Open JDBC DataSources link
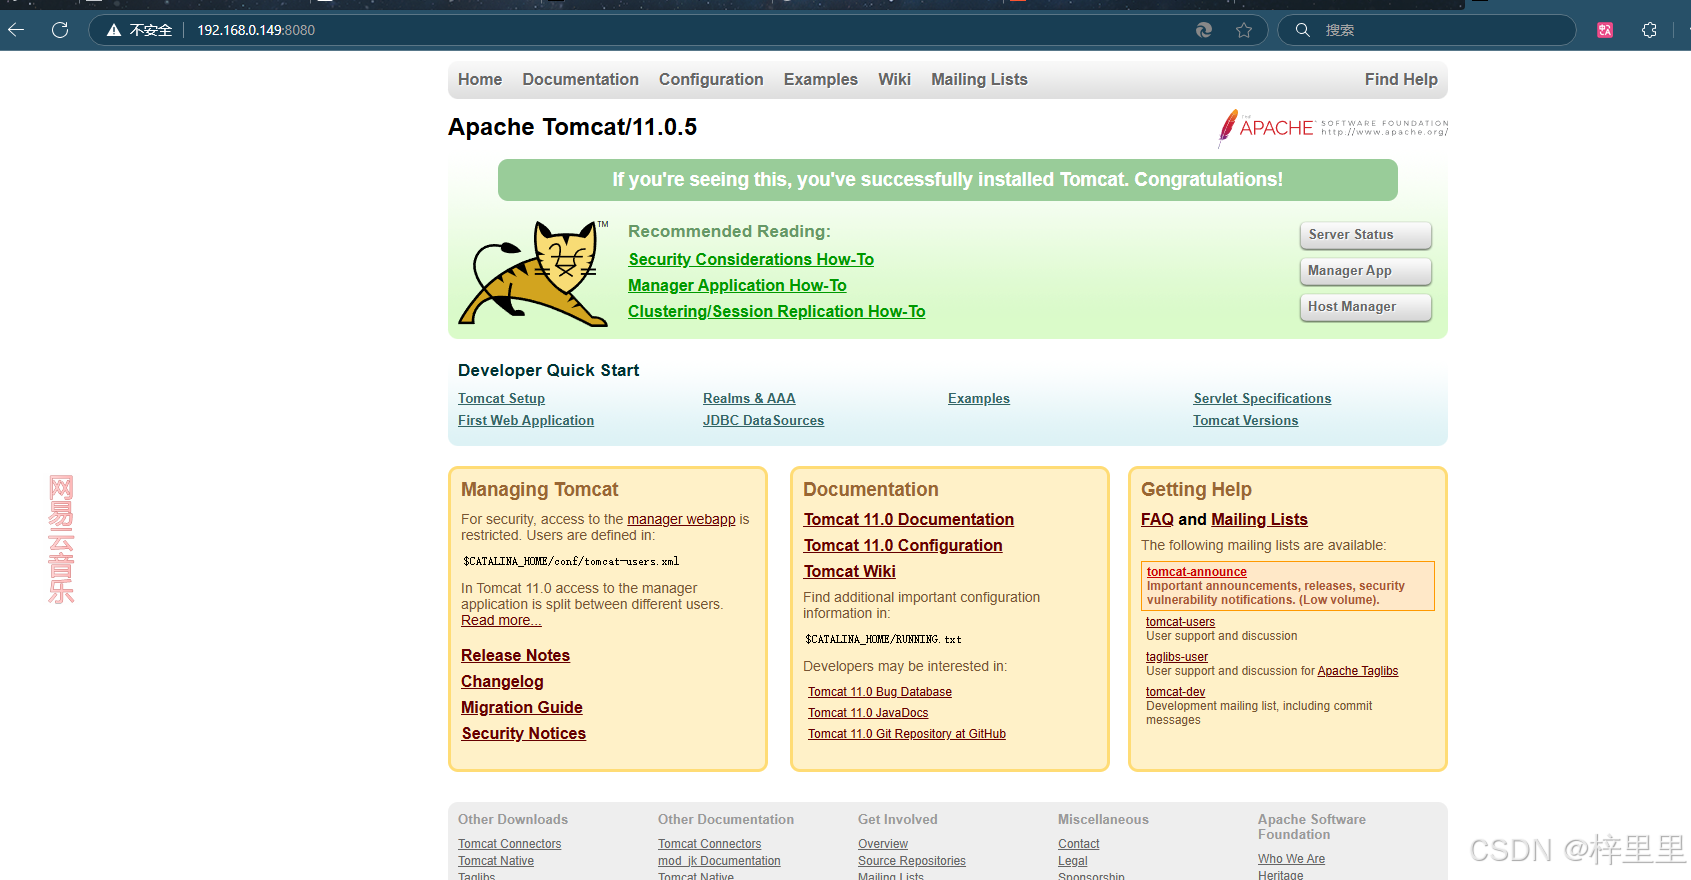Viewport: 1691px width, 880px height. (763, 420)
